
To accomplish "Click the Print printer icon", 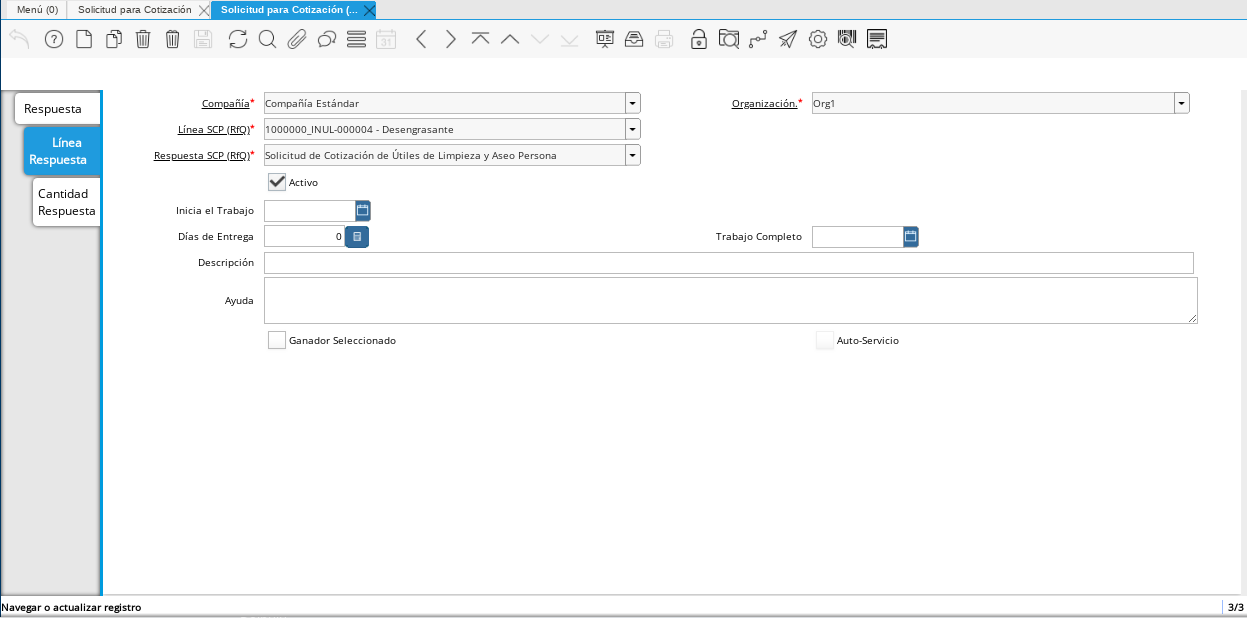I will (664, 39).
